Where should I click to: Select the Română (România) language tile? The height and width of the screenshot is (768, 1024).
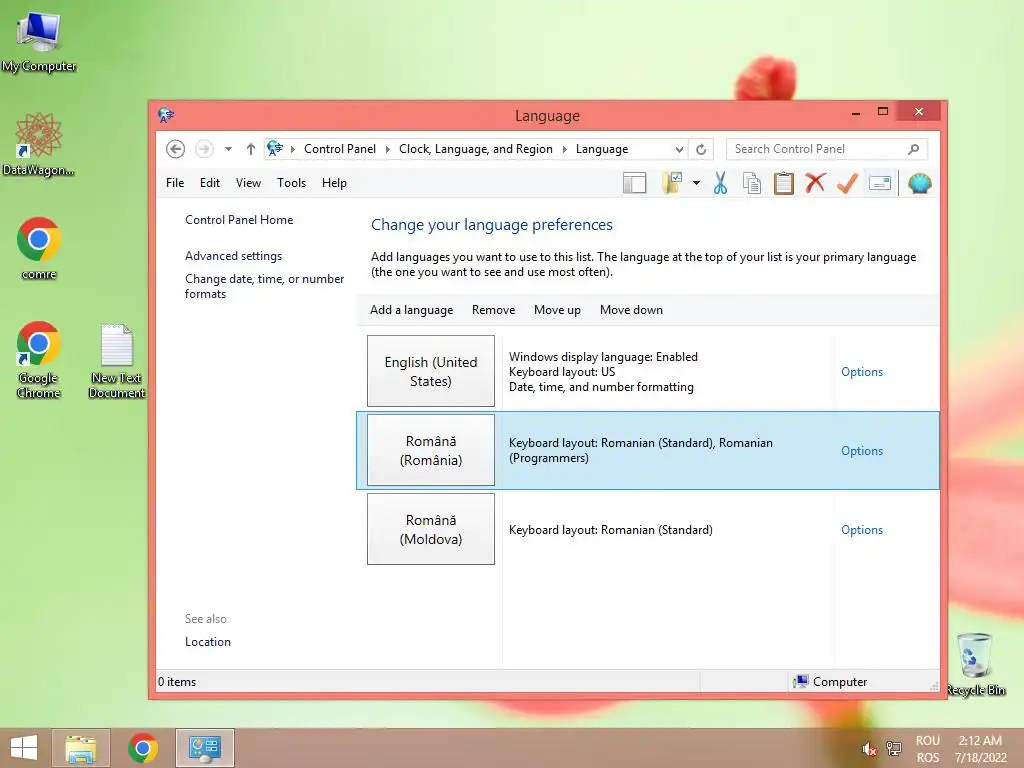[431, 450]
